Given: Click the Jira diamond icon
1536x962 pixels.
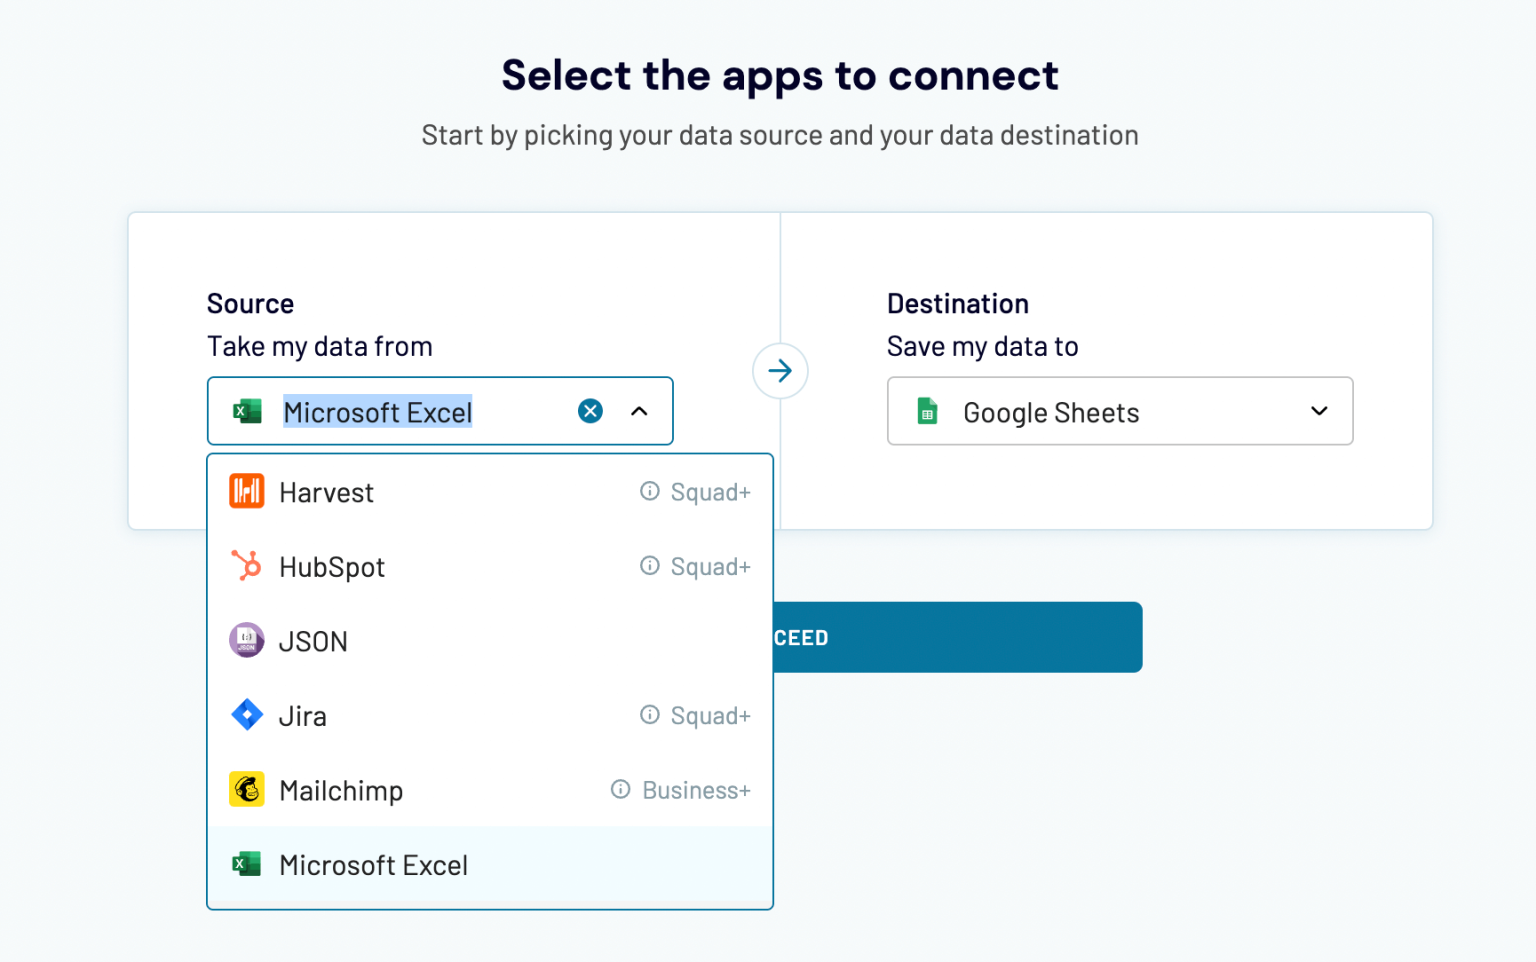Looking at the screenshot, I should 246,714.
